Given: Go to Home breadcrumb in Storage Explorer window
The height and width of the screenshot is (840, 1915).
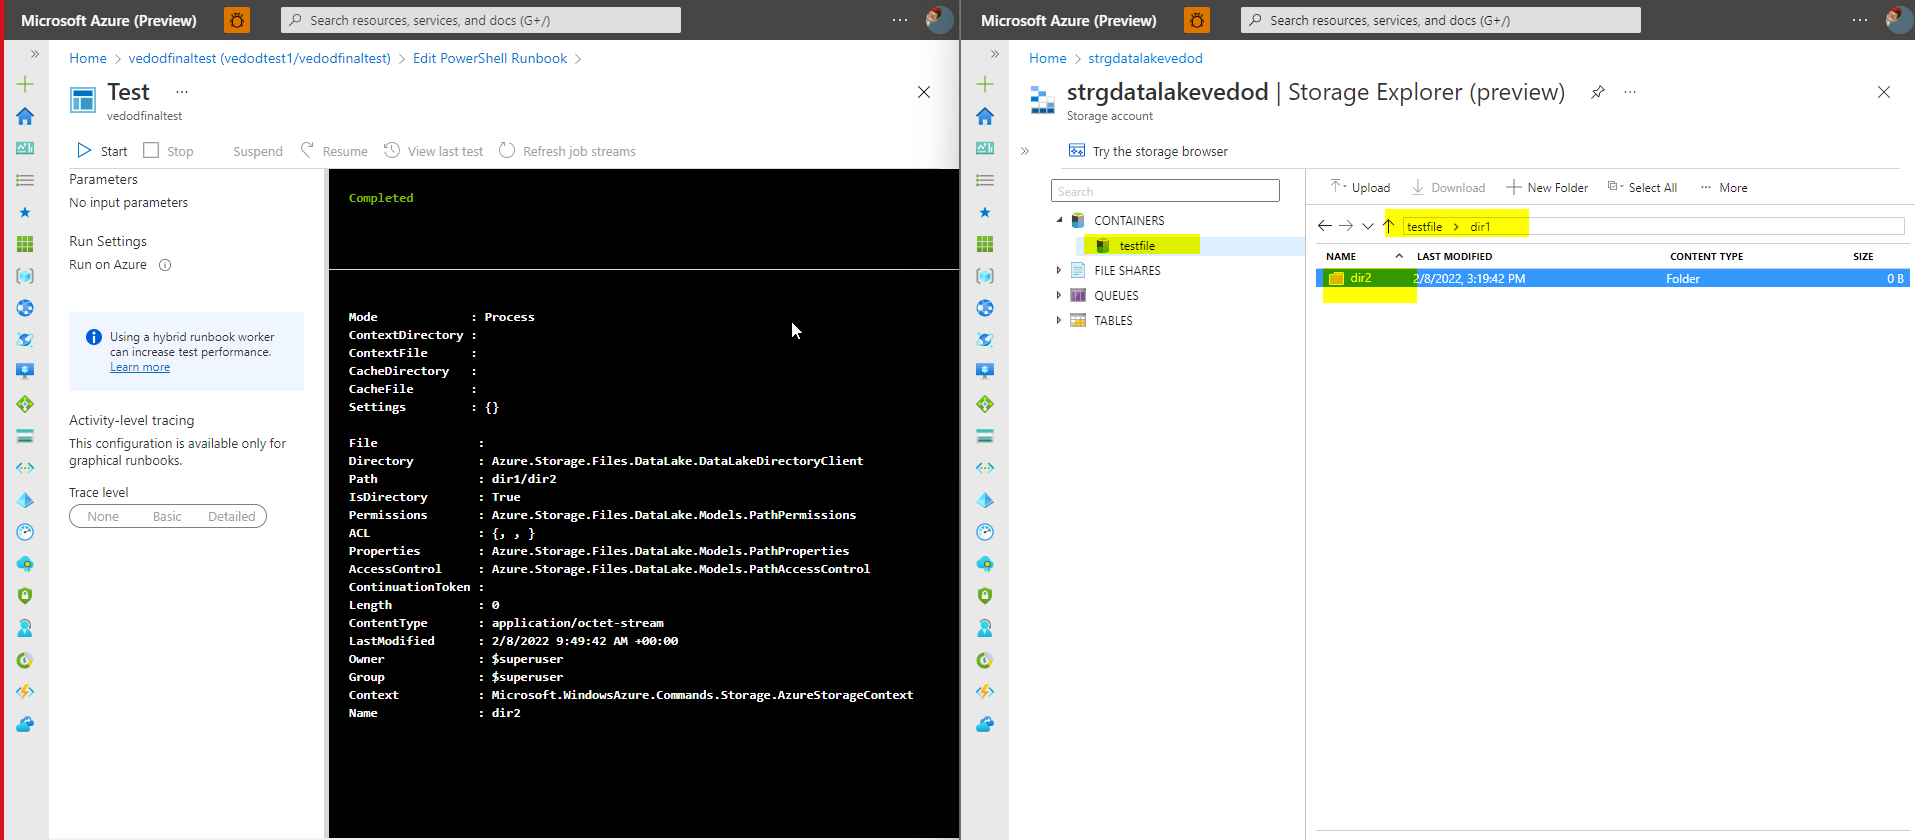Looking at the screenshot, I should point(1048,58).
